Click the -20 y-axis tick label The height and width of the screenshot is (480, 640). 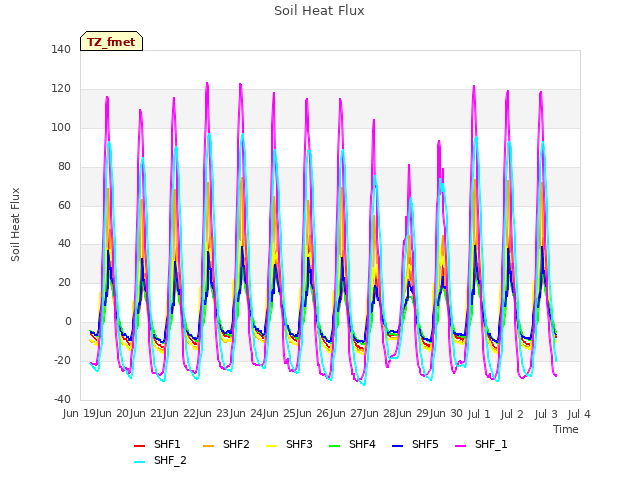point(62,360)
